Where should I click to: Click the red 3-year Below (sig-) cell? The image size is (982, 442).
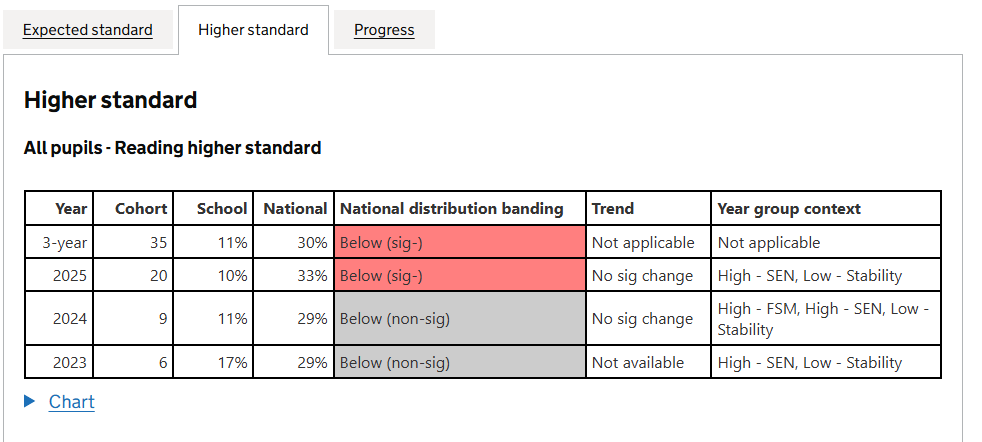click(x=460, y=242)
